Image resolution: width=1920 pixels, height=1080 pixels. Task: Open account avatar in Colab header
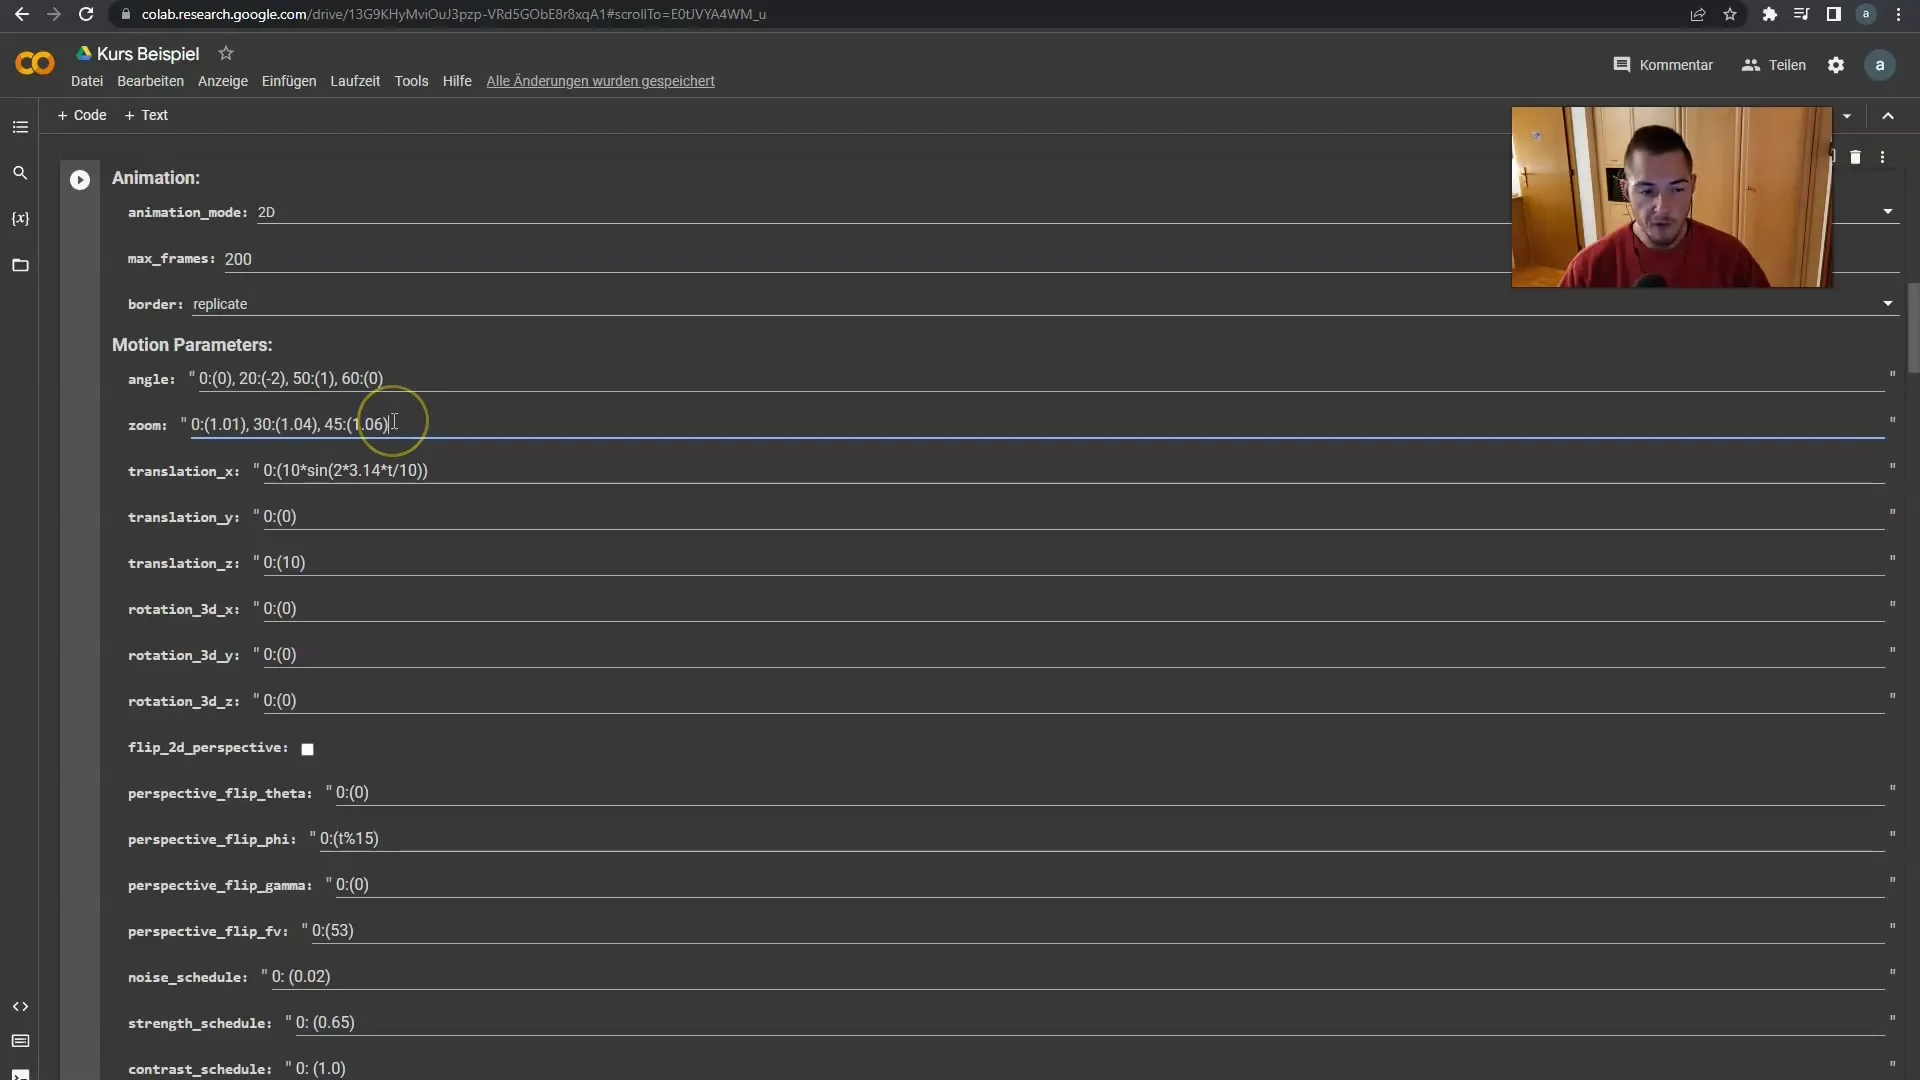(1880, 65)
